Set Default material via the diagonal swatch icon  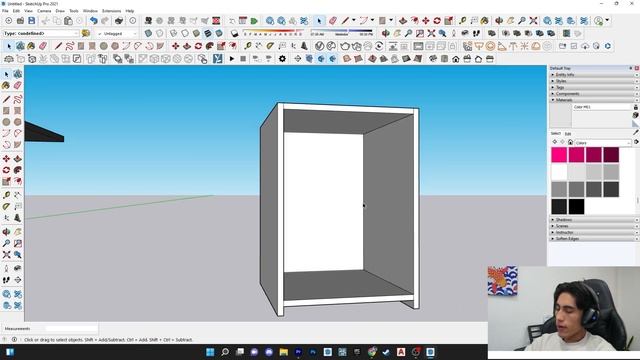point(636,123)
